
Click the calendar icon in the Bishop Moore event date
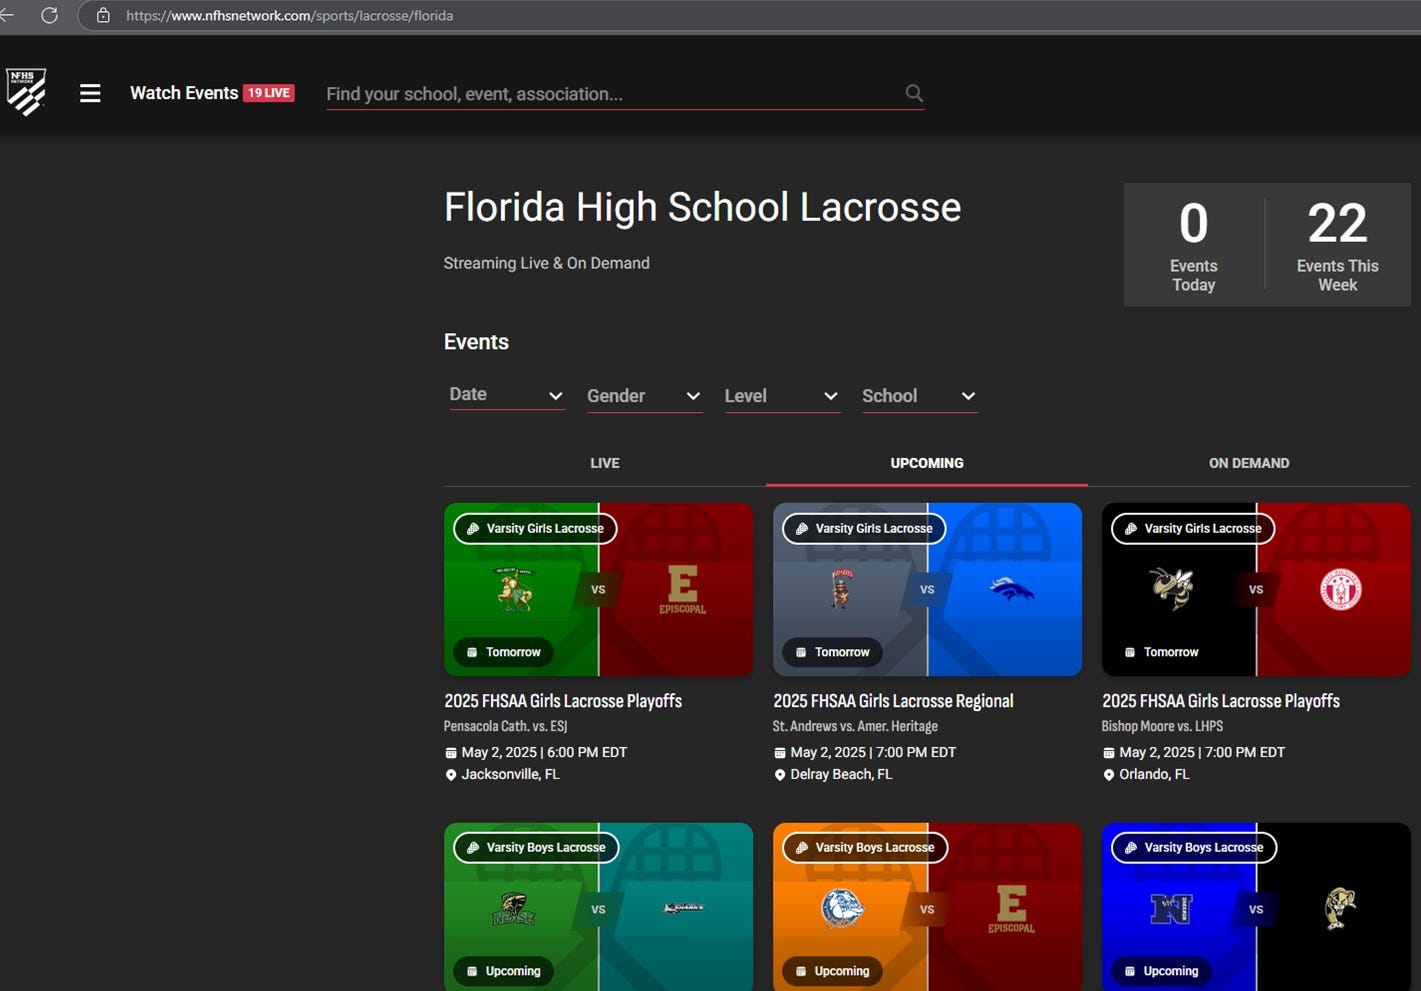(x=1108, y=753)
